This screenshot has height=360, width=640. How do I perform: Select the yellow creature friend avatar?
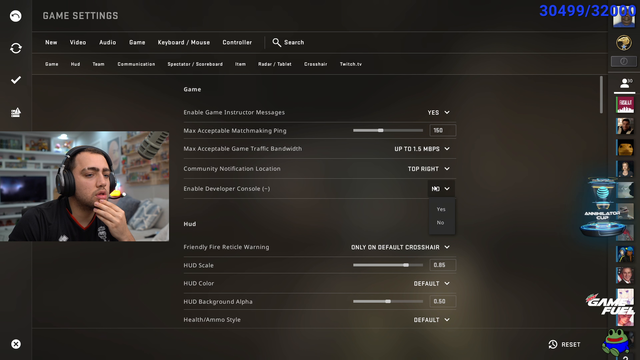(625, 147)
